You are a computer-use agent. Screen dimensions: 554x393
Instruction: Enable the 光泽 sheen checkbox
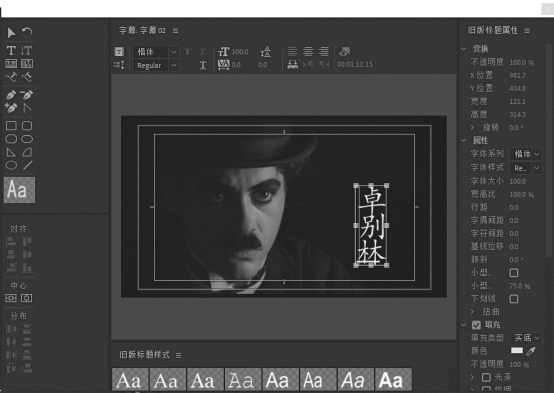coord(486,377)
